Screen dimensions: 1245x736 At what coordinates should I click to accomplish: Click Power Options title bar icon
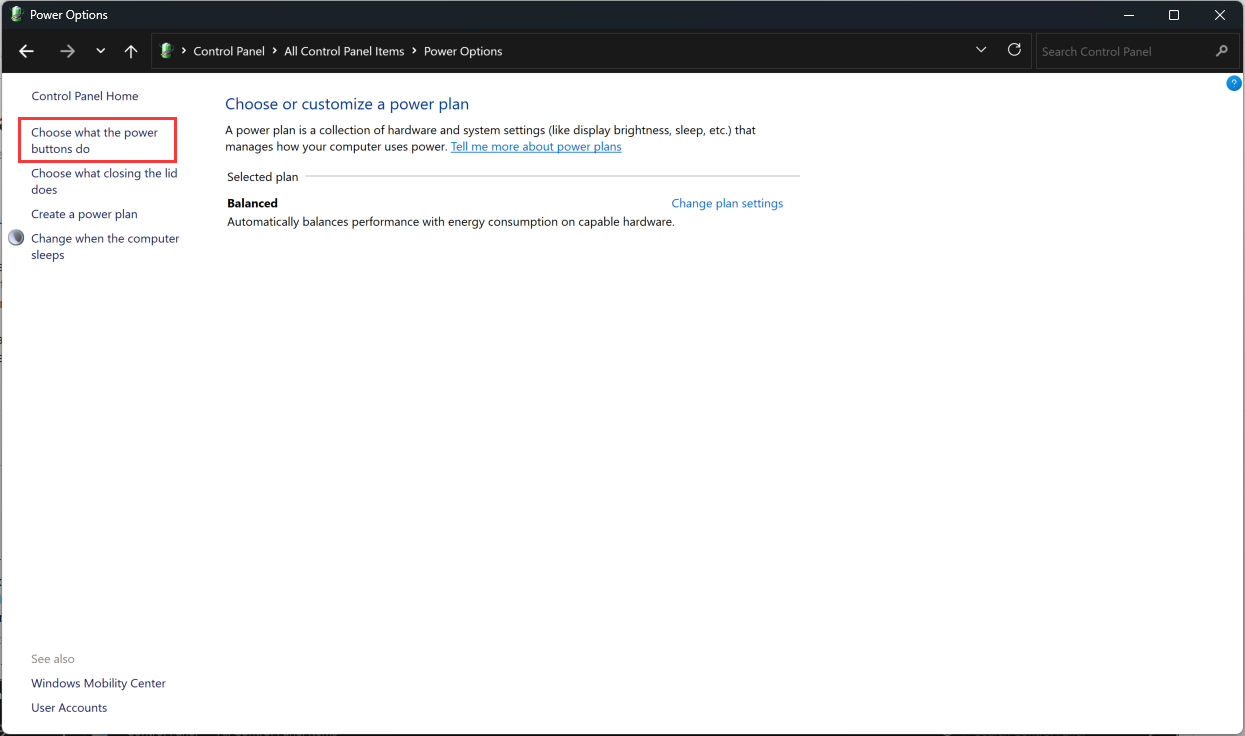pos(17,15)
